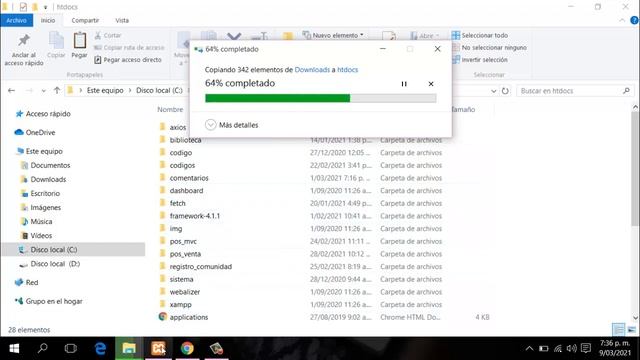The image size is (640, 360).
Task: Pause the copy operation
Action: (404, 84)
